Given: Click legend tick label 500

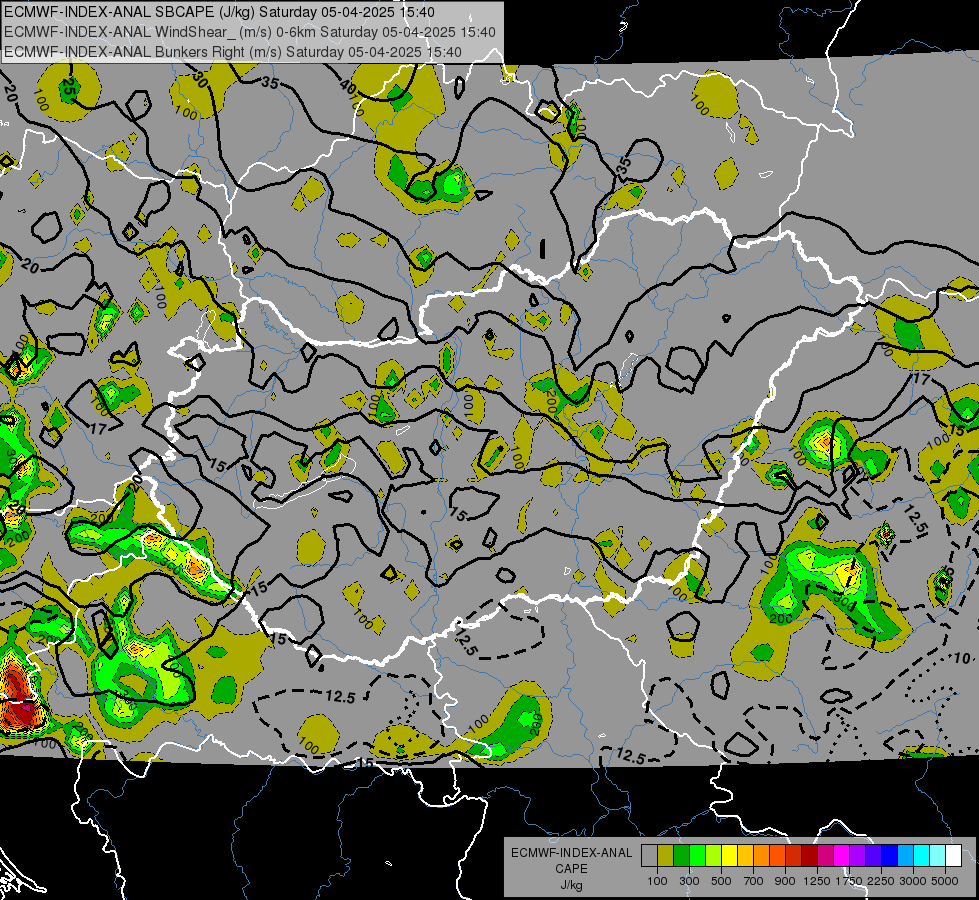Looking at the screenshot, I should [721, 881].
